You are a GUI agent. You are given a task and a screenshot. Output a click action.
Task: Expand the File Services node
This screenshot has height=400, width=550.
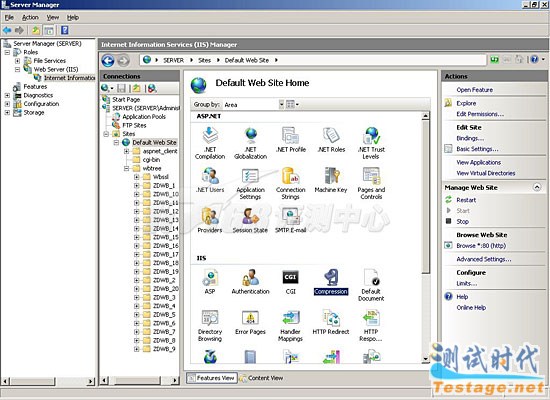coord(17,61)
